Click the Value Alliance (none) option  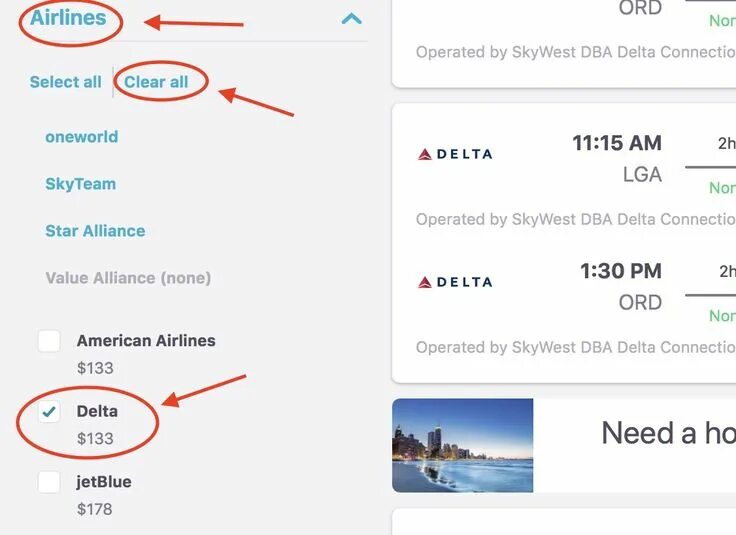pyautogui.click(x=128, y=278)
